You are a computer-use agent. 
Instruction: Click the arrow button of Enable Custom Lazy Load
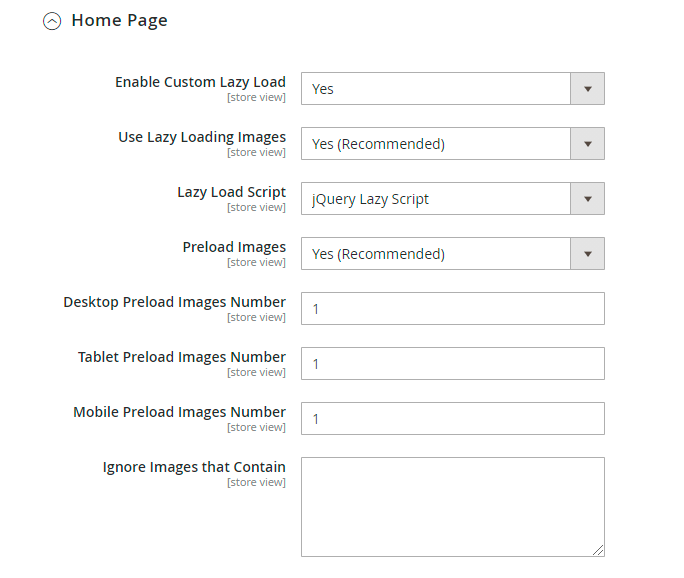pyautogui.click(x=587, y=89)
